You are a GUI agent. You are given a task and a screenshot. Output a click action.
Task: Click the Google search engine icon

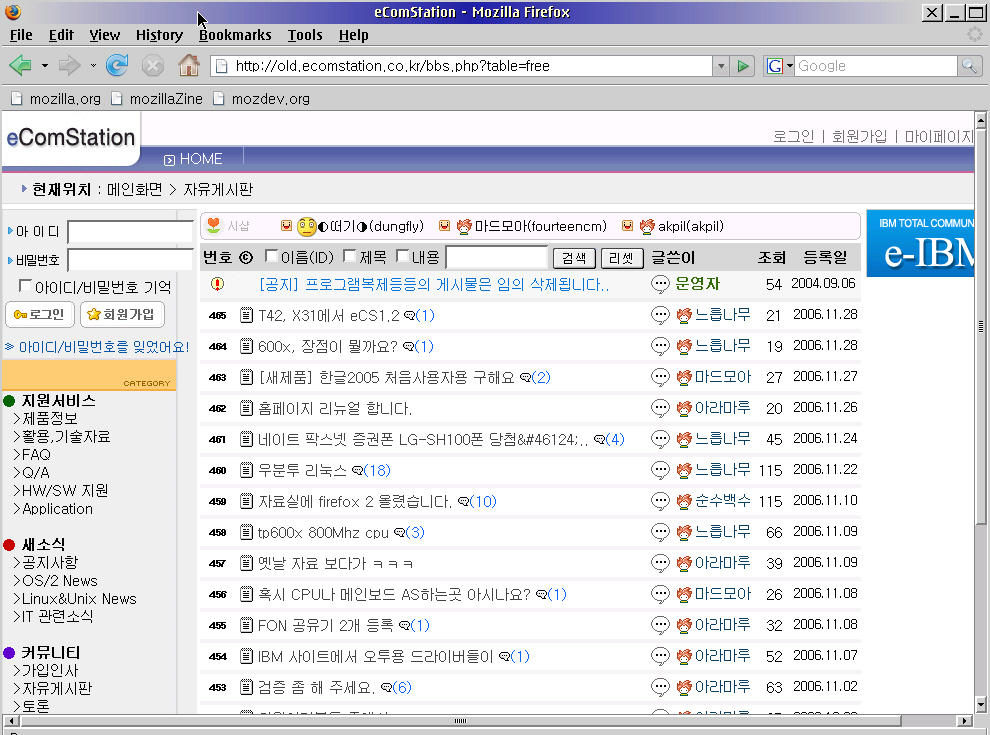(x=775, y=66)
